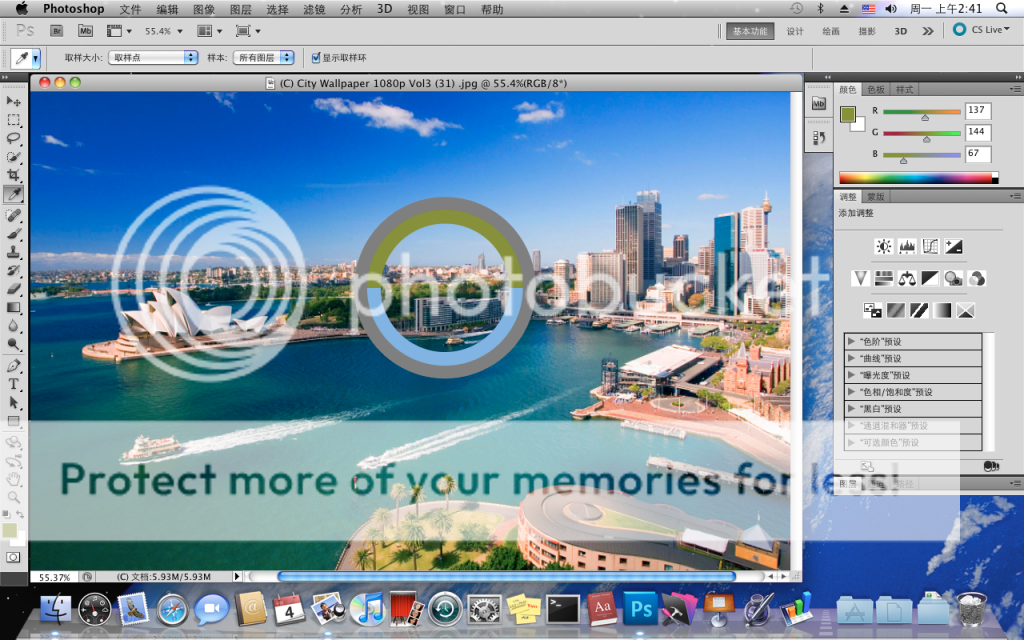
Task: Select the Eyedropper tool in the toolbox
Action: (x=13, y=194)
